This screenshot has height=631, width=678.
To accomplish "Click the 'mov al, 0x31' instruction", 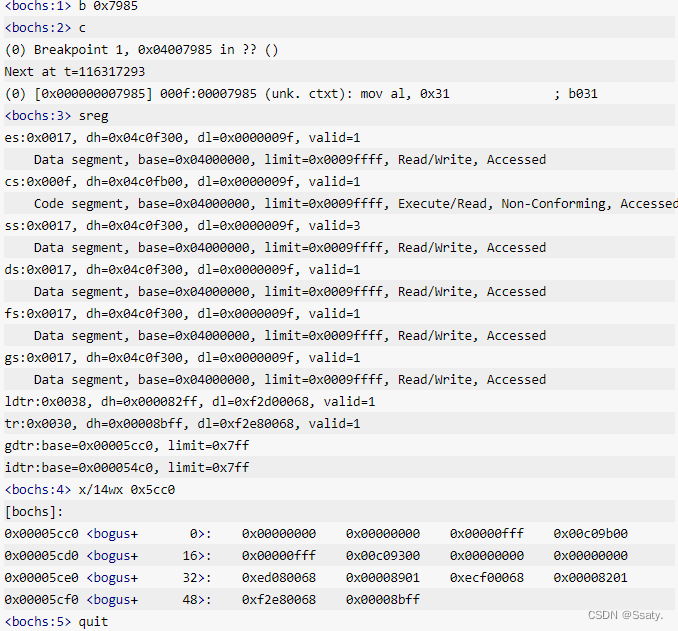I will click(x=405, y=94).
